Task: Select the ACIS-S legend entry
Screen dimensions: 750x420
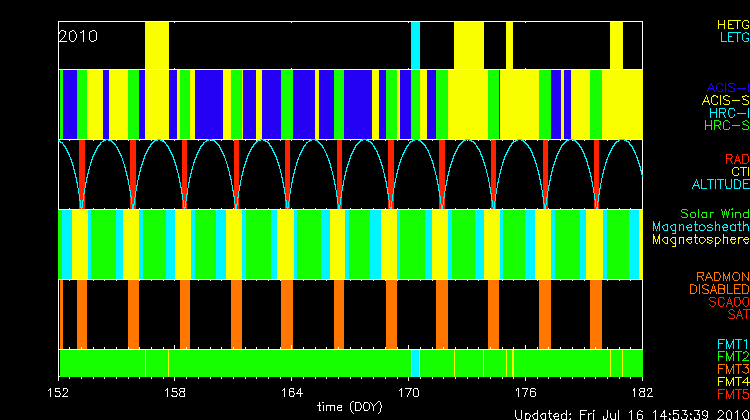Action: point(725,100)
